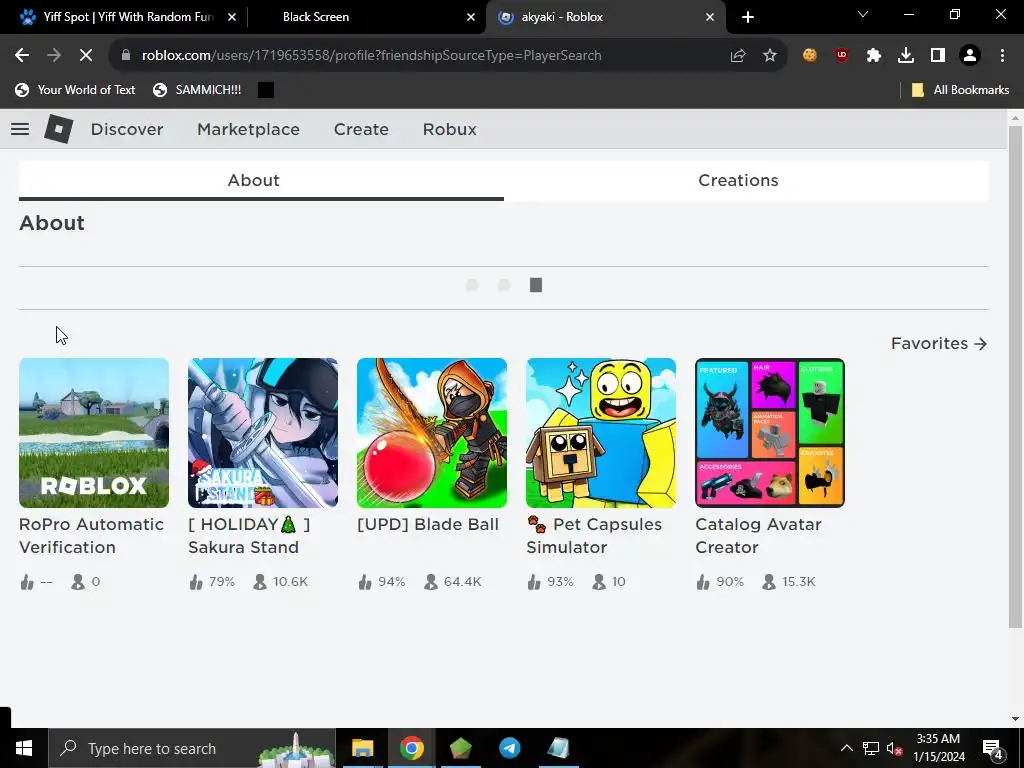Click the Chrome taskbar icon
Screen dimensions: 1024x768
[x=411, y=748]
